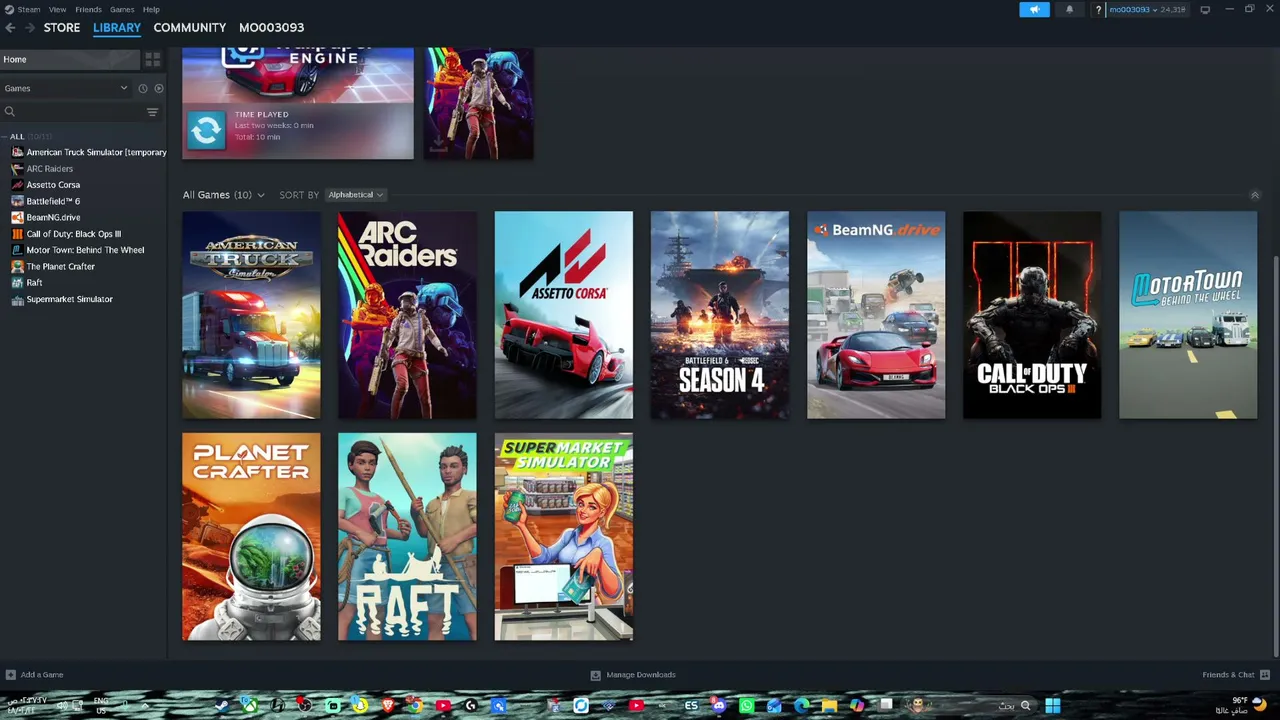Viewport: 1280px width, 720px height.
Task: Open the notifications bell
Action: tap(1069, 10)
